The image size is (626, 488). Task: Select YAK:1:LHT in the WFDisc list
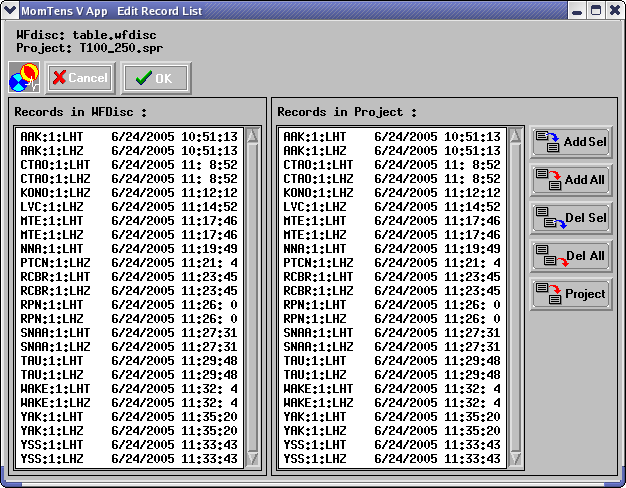point(129,417)
